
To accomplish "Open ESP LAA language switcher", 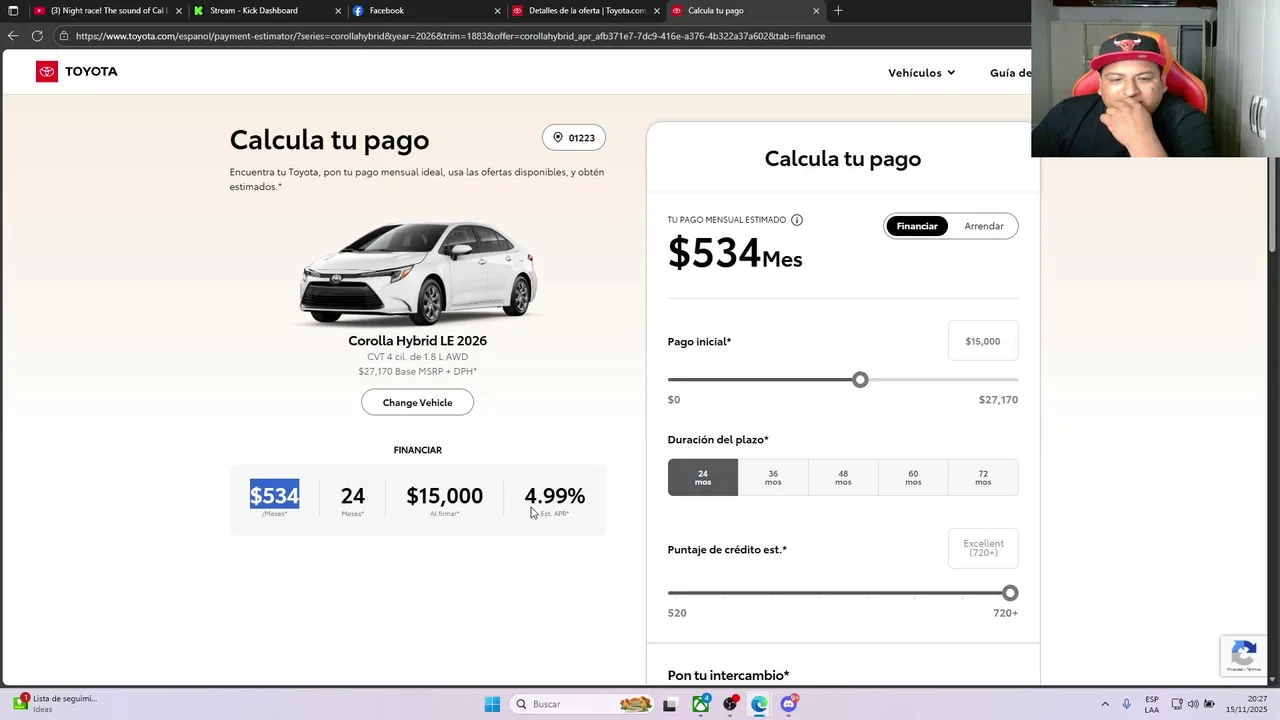I will click(1152, 704).
